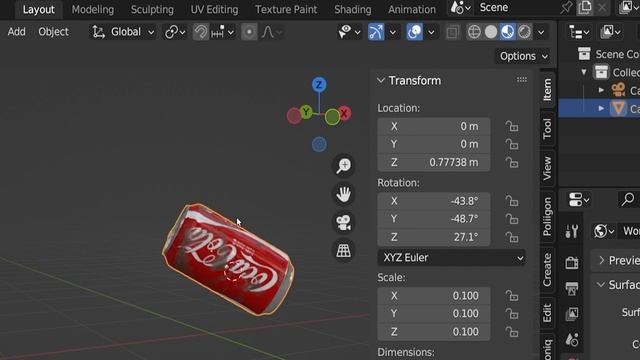Open proportional falloff curve options
This screenshot has width=640, height=360.
(x=271, y=32)
